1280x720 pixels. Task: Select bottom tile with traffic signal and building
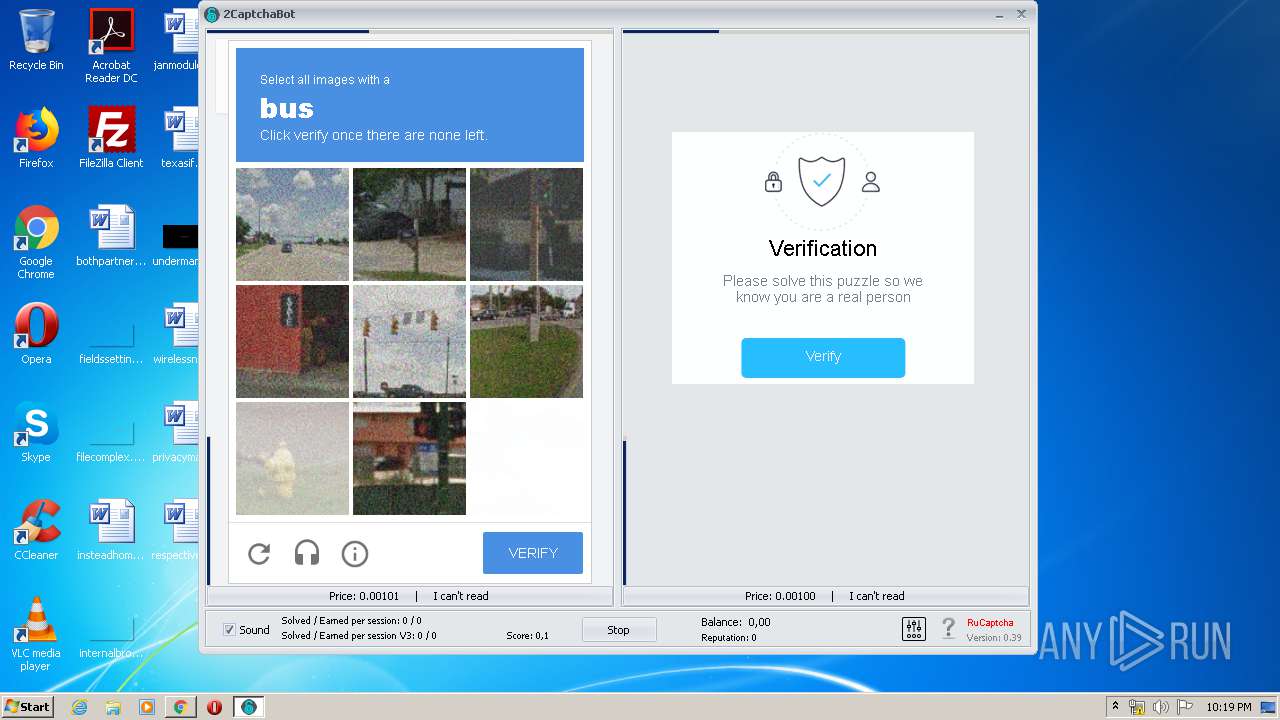click(x=409, y=458)
